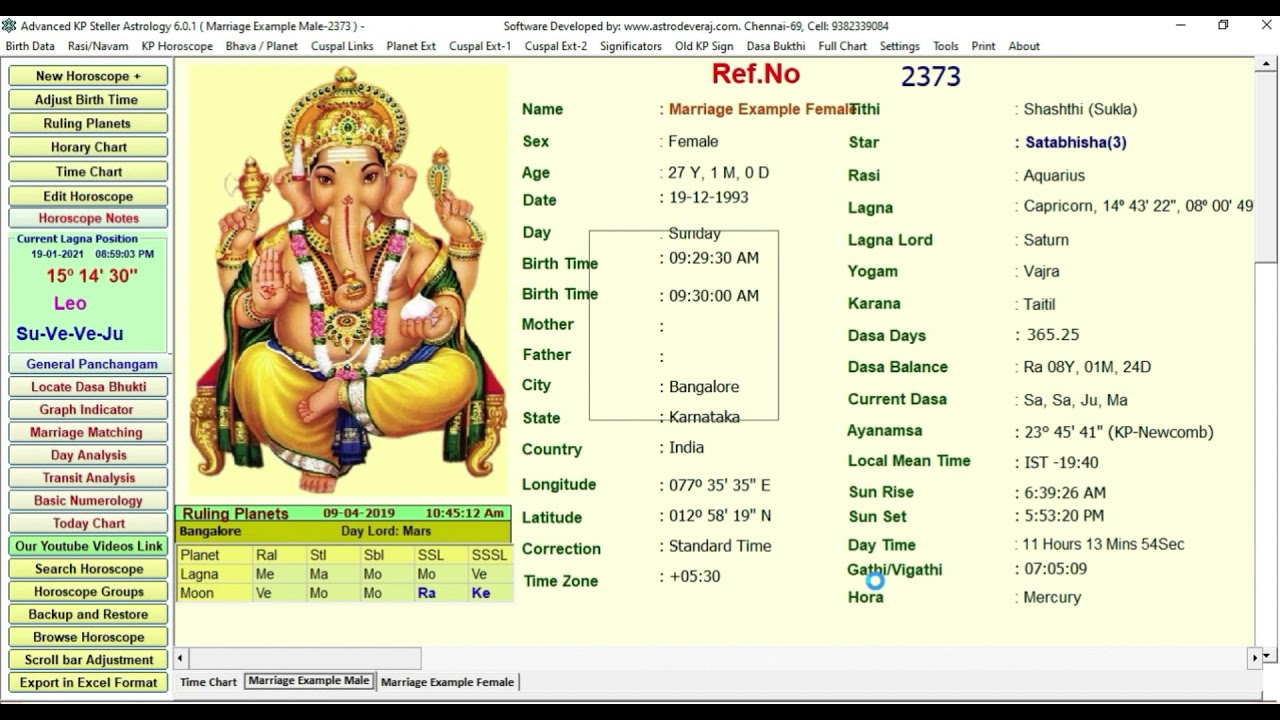Open the Dasa Bukthi menu
Image resolution: width=1280 pixels, height=720 pixels.
tap(776, 46)
